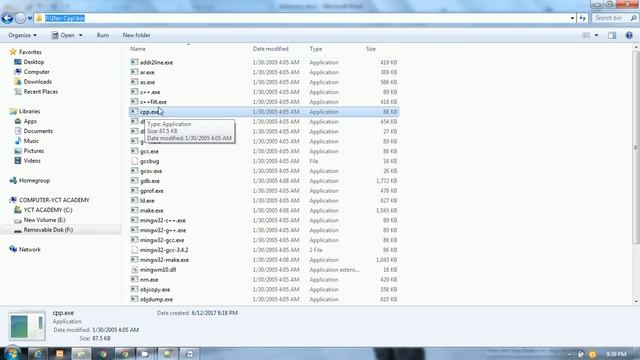640x360 pixels.
Task: Open recent locations dropdown beside Forward arrow
Action: click(30, 18)
